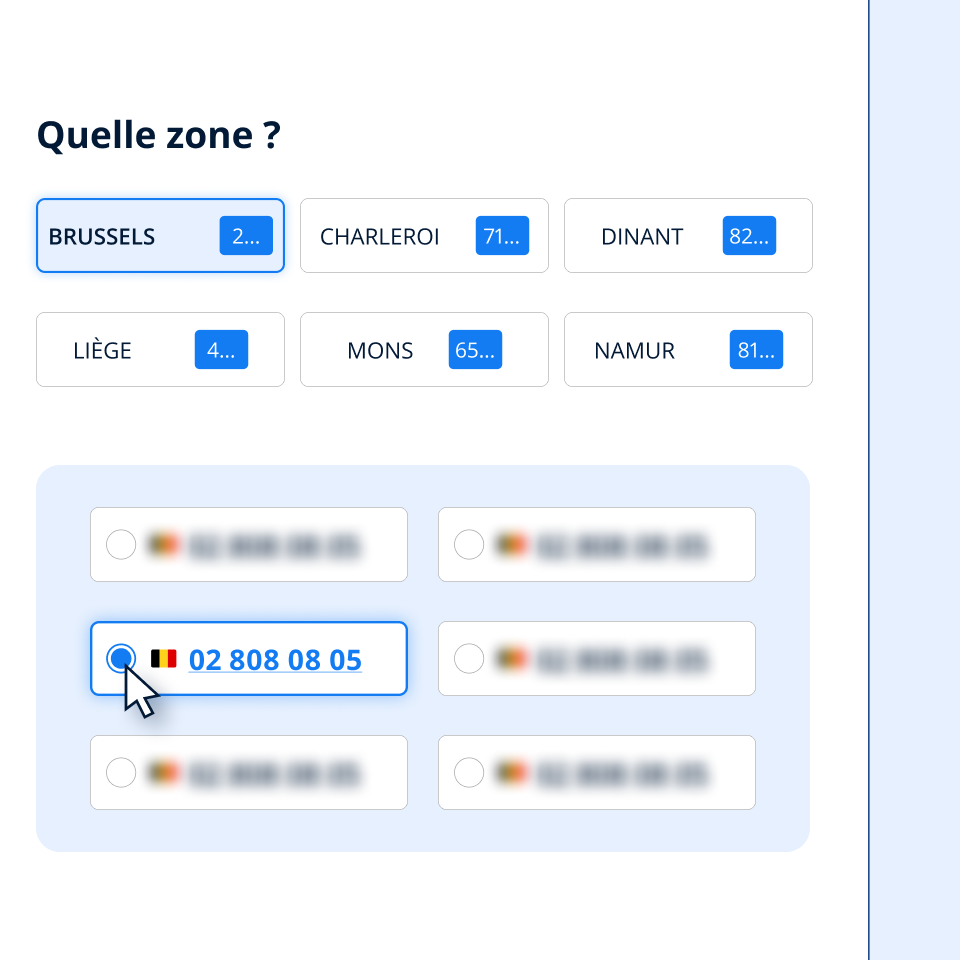Click the 82... badge on DINANT
The width and height of the screenshot is (960, 960).
tap(749, 235)
